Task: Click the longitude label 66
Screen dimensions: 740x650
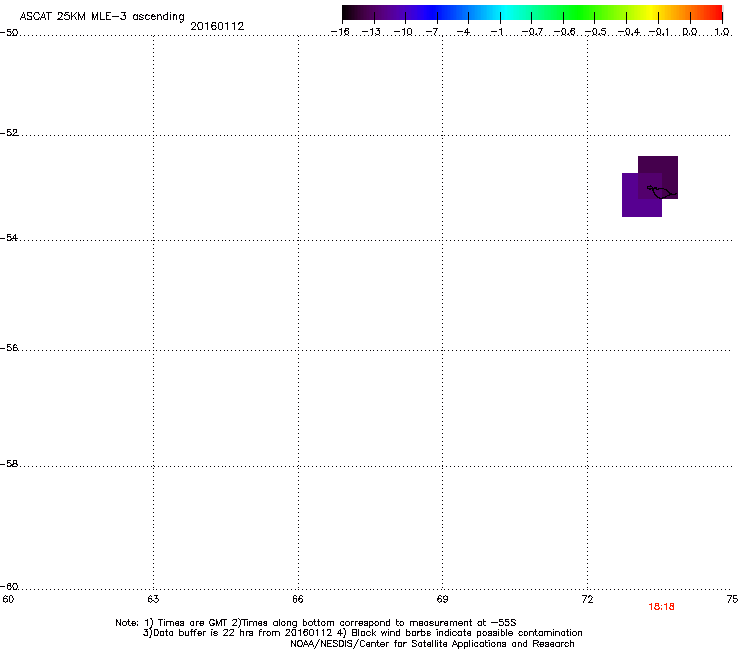Action: click(x=298, y=599)
